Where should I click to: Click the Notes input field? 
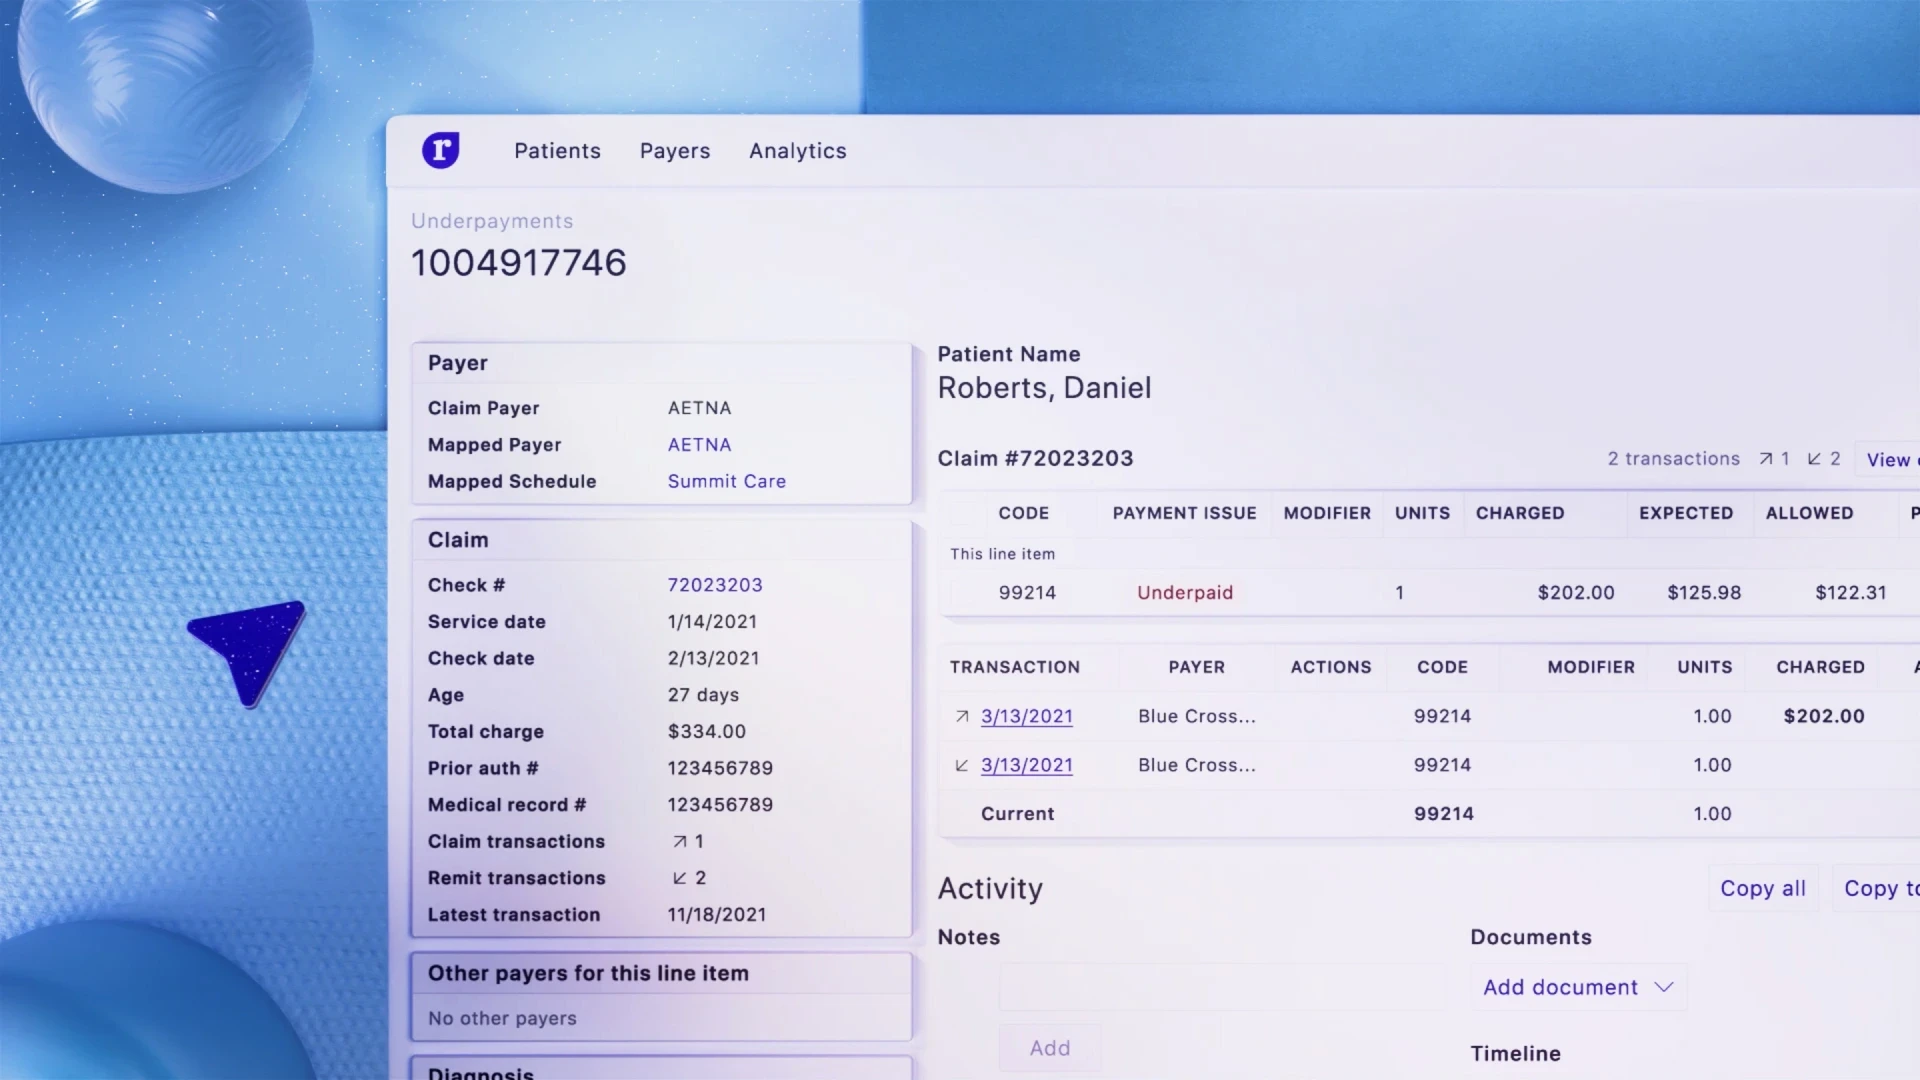tap(1222, 987)
